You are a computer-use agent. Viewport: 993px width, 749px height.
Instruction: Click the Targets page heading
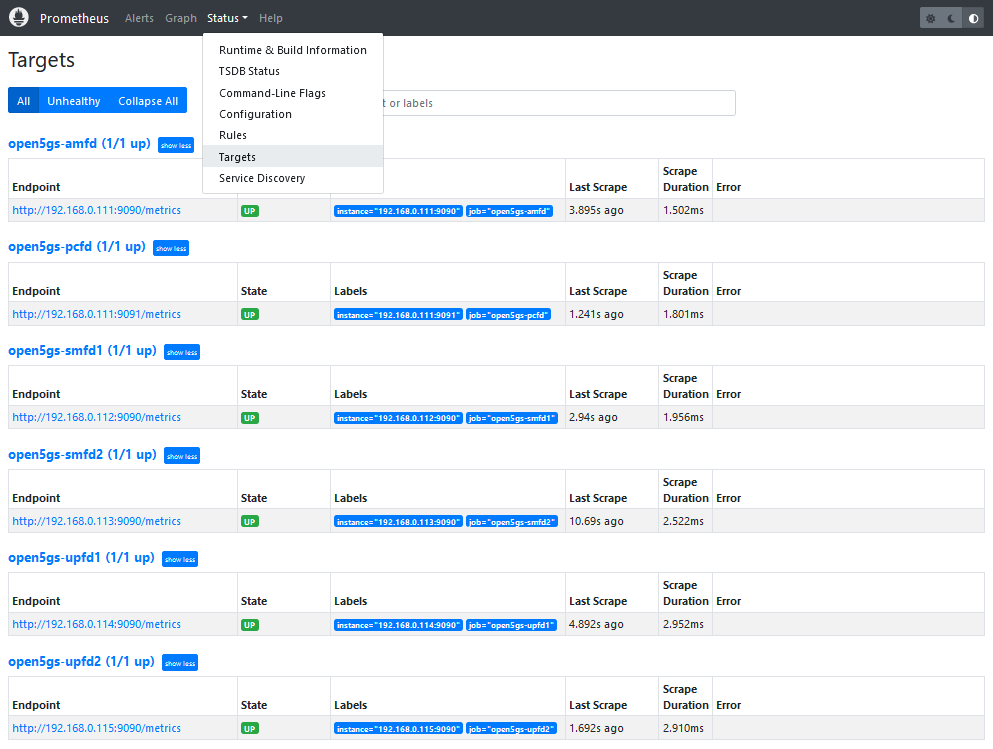[41, 60]
